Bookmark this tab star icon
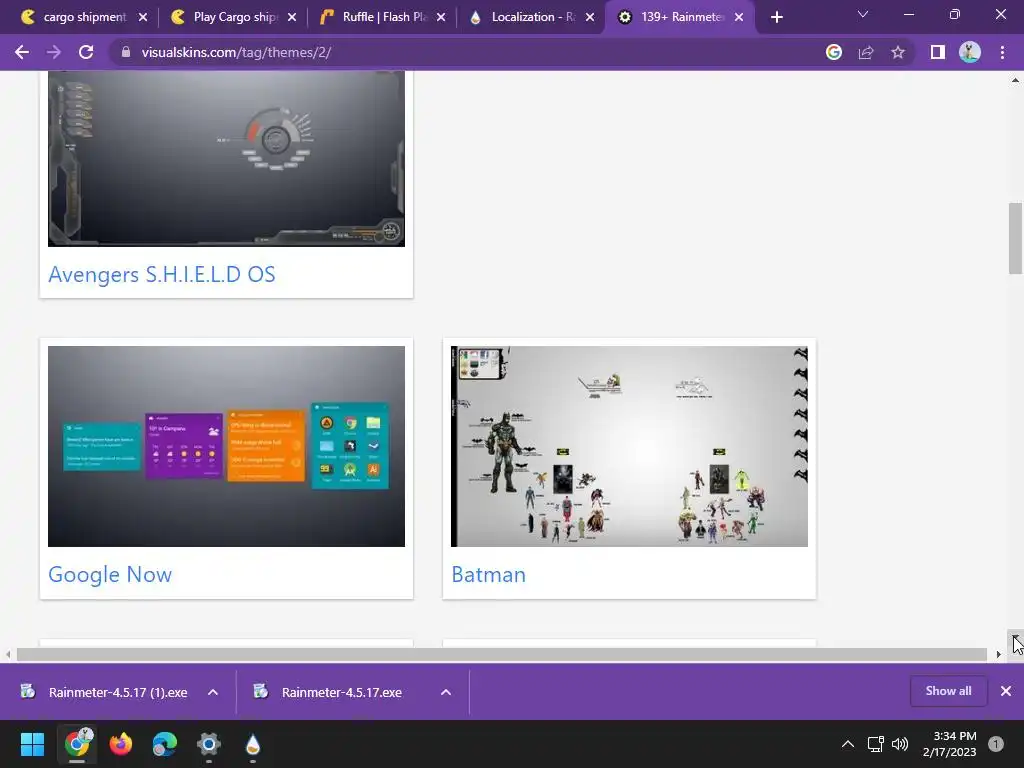The width and height of the screenshot is (1024, 768). pos(898,52)
